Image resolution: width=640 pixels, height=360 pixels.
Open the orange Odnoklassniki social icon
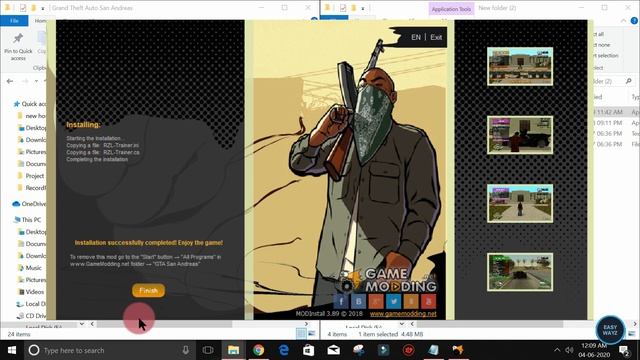point(411,302)
